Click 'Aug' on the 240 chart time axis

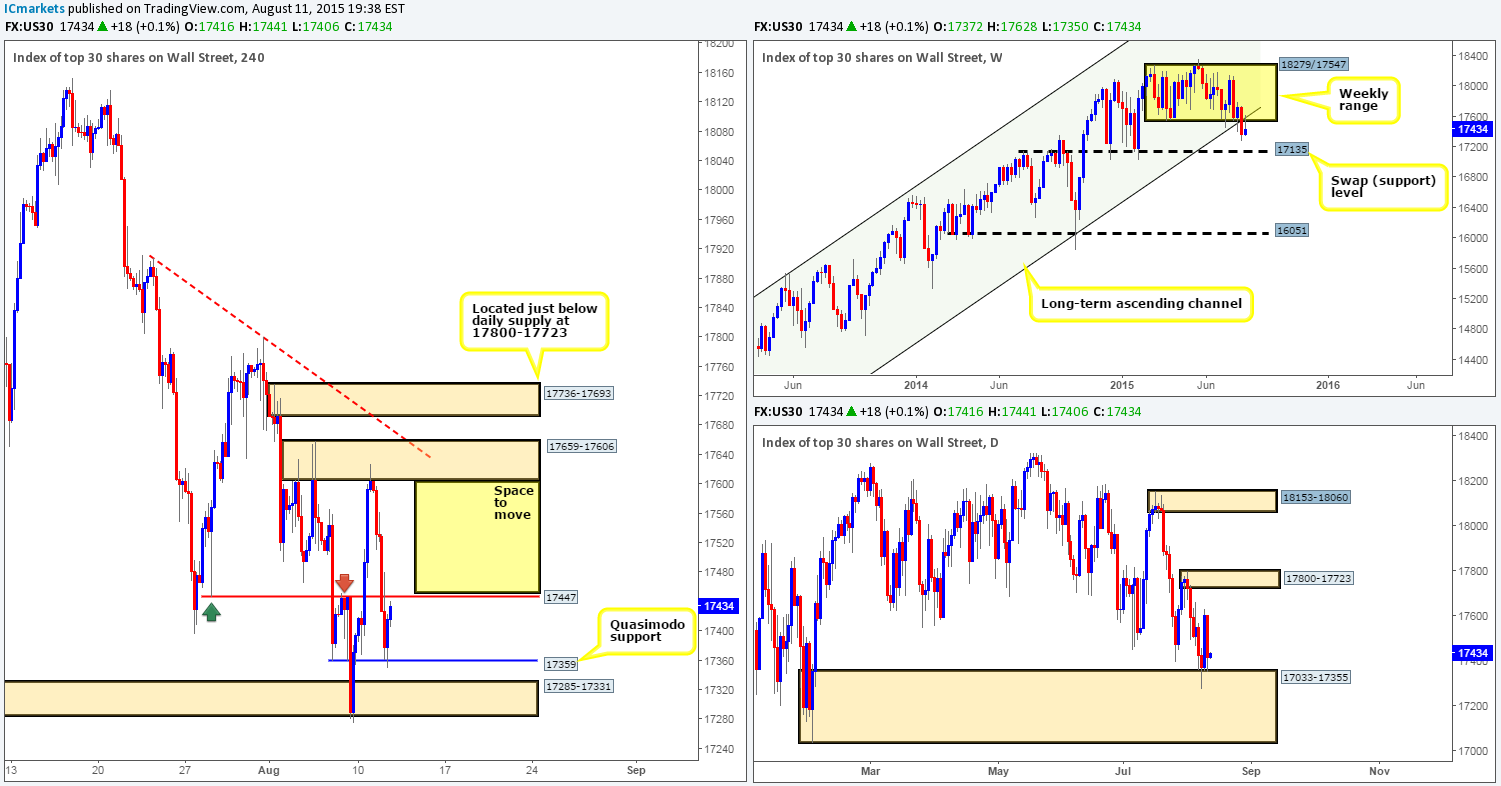(x=270, y=771)
